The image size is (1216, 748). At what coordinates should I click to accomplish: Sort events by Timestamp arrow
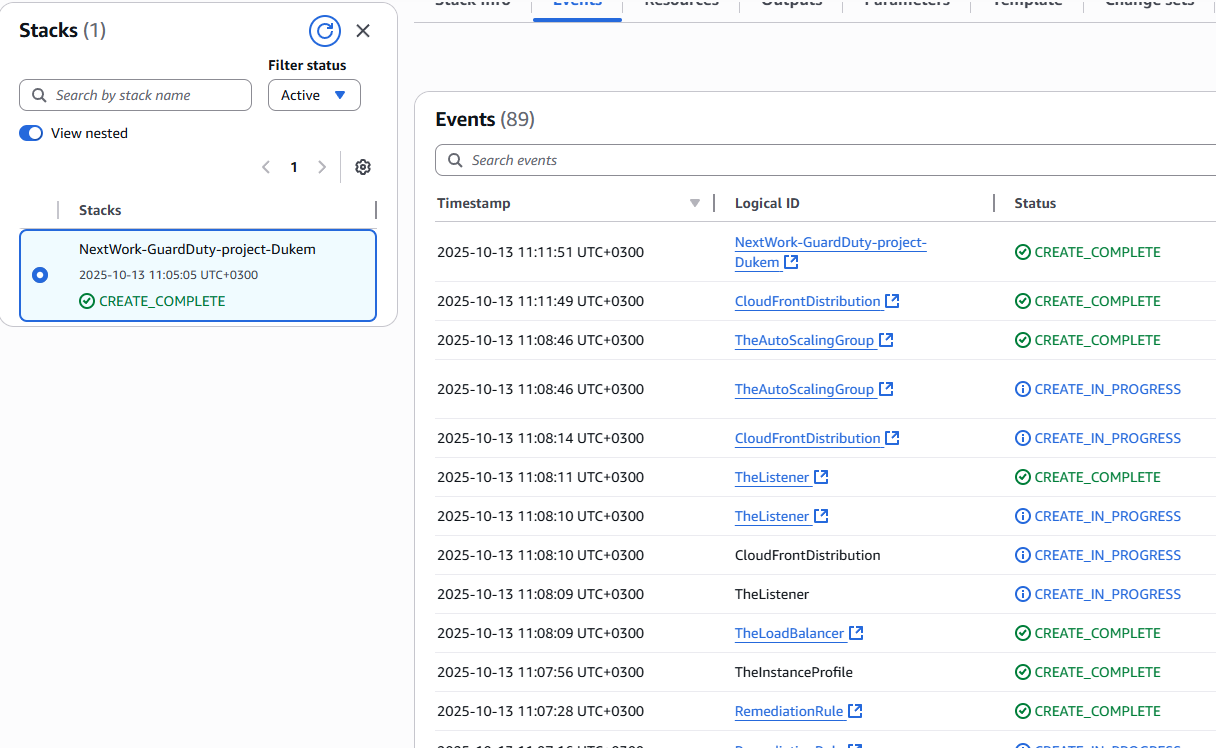coord(695,203)
